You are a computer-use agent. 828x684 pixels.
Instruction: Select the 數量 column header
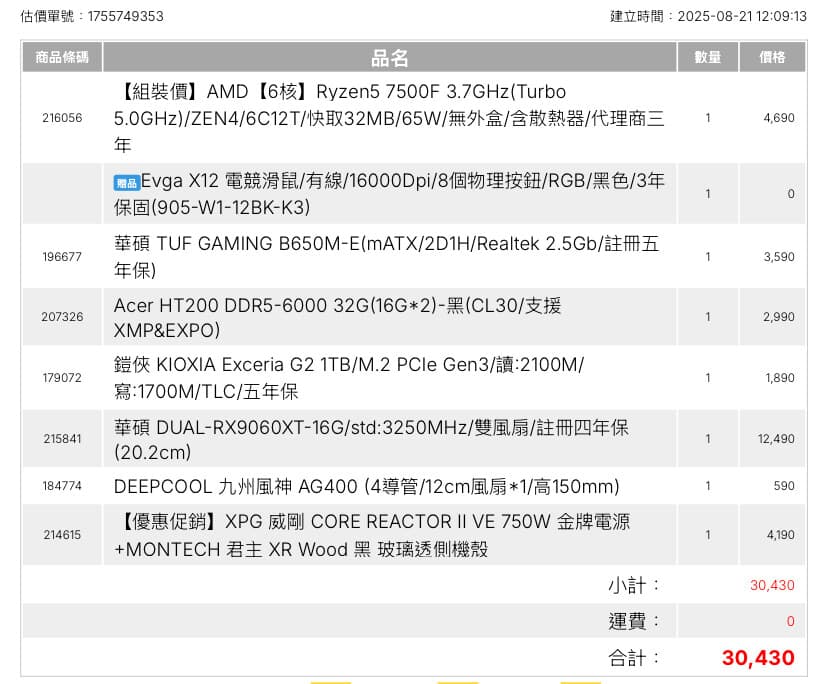click(708, 57)
